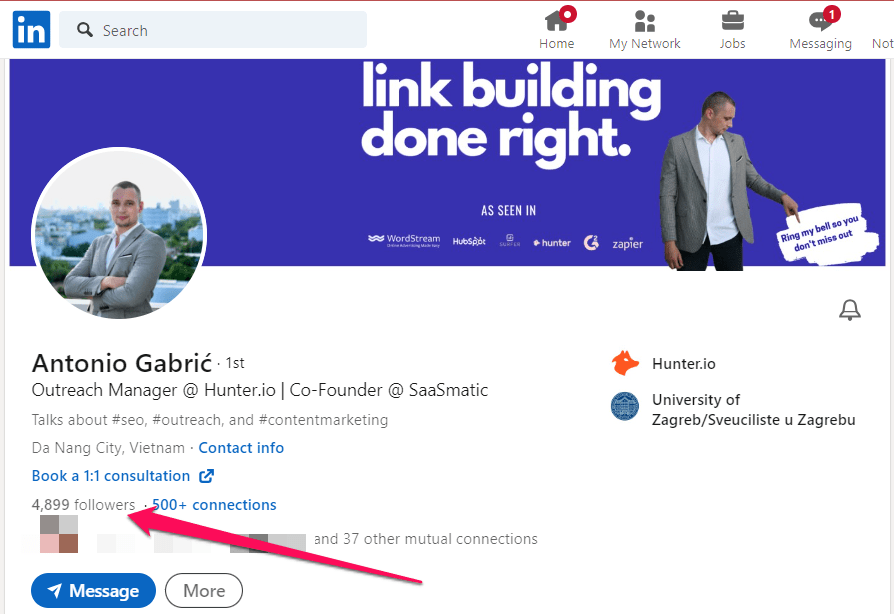Click the search magnifier icon
894x614 pixels.
point(84,30)
